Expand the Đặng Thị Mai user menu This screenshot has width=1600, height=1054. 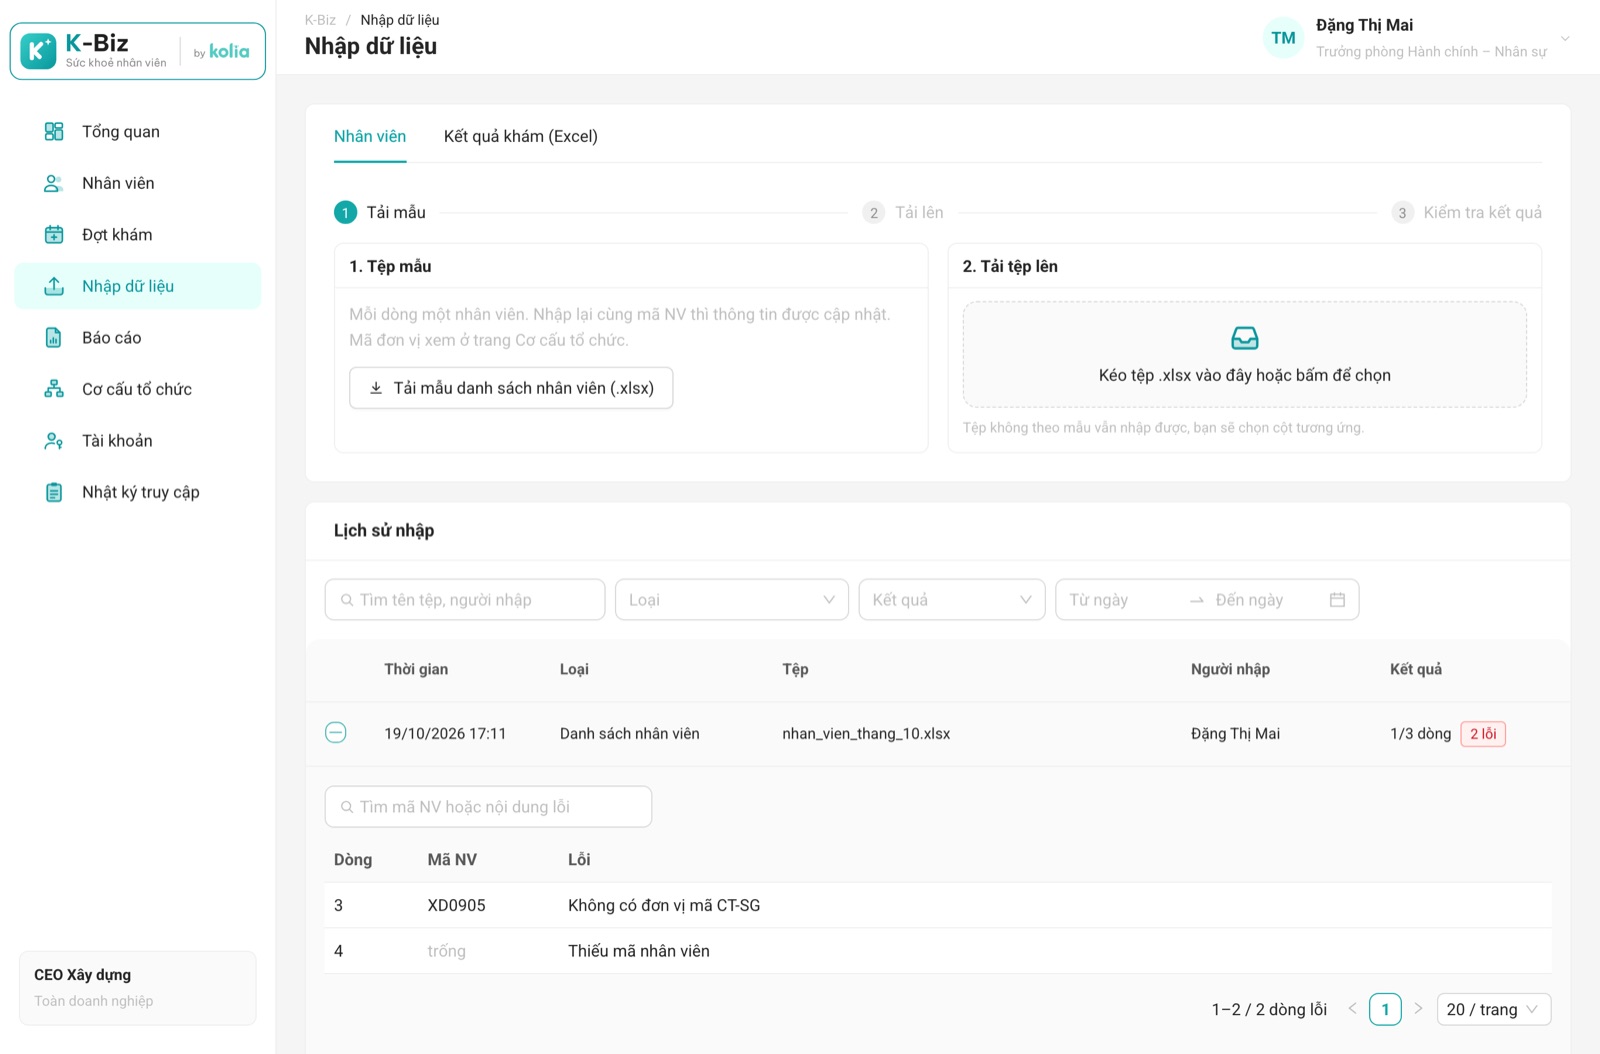coord(1565,39)
